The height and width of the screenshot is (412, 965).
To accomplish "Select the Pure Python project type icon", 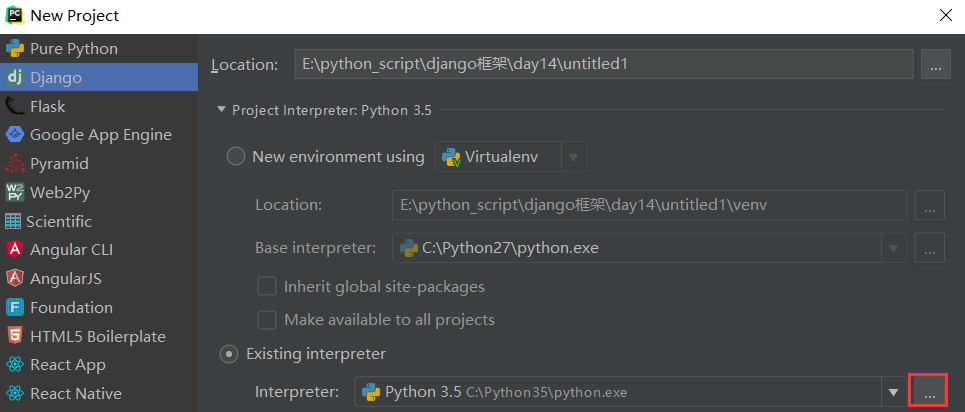I will point(15,48).
